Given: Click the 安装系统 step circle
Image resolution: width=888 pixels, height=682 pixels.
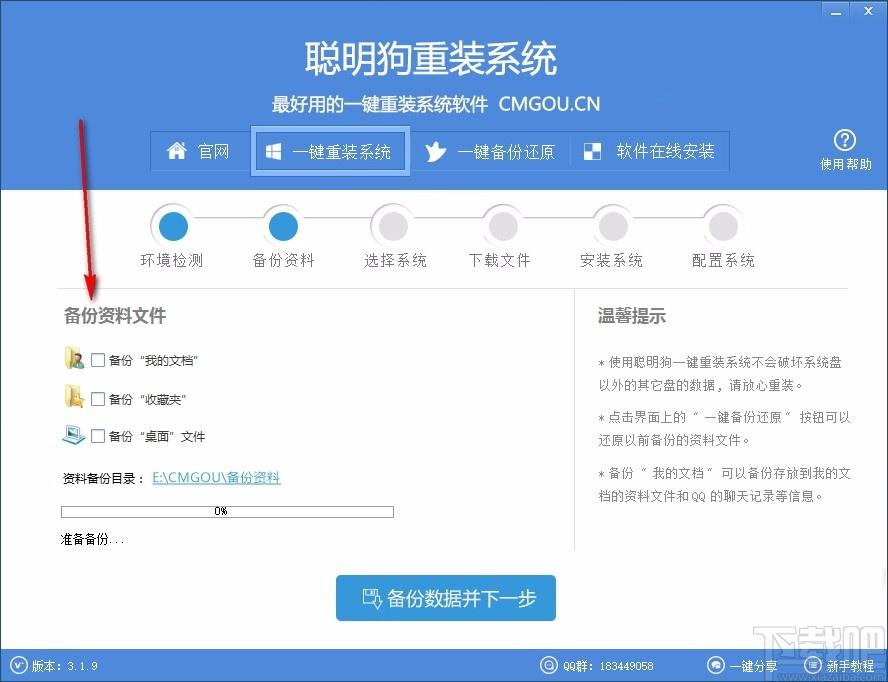Looking at the screenshot, I should coord(613,226).
